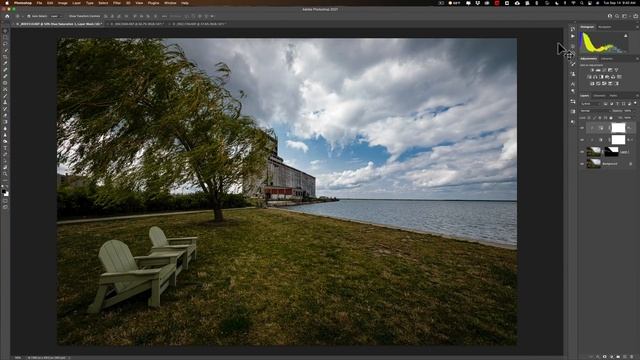Select the Background layer thumbnail
Screen dimensions: 640x360
tap(593, 164)
